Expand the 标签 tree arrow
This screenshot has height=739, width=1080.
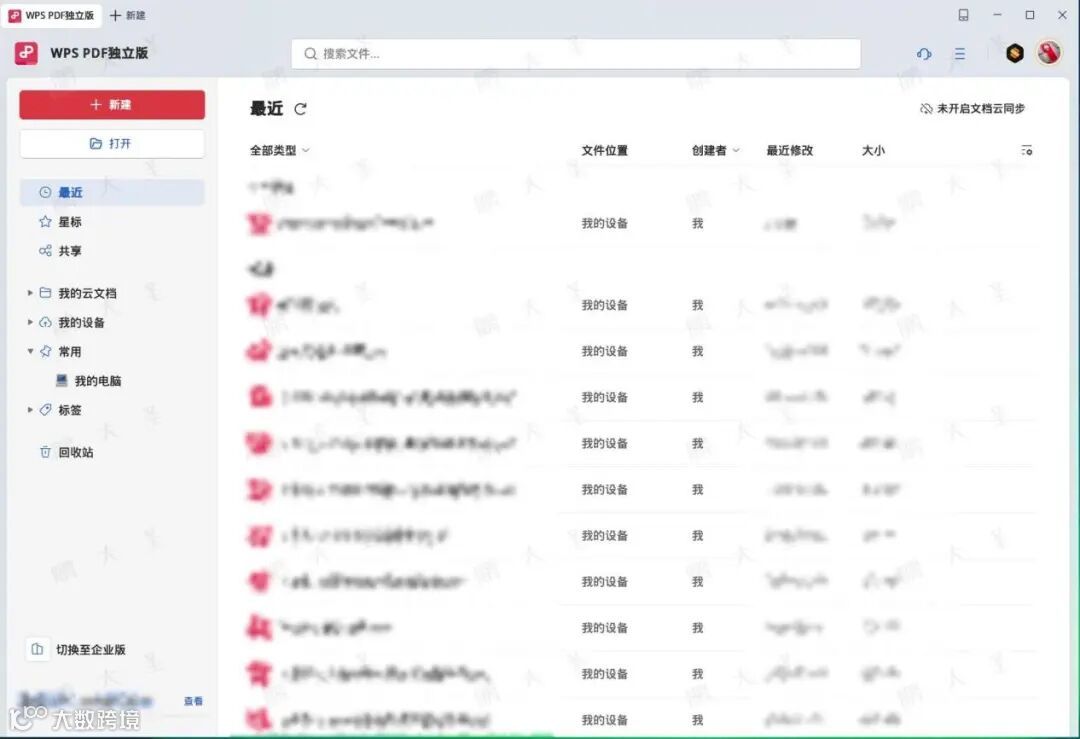click(30, 409)
